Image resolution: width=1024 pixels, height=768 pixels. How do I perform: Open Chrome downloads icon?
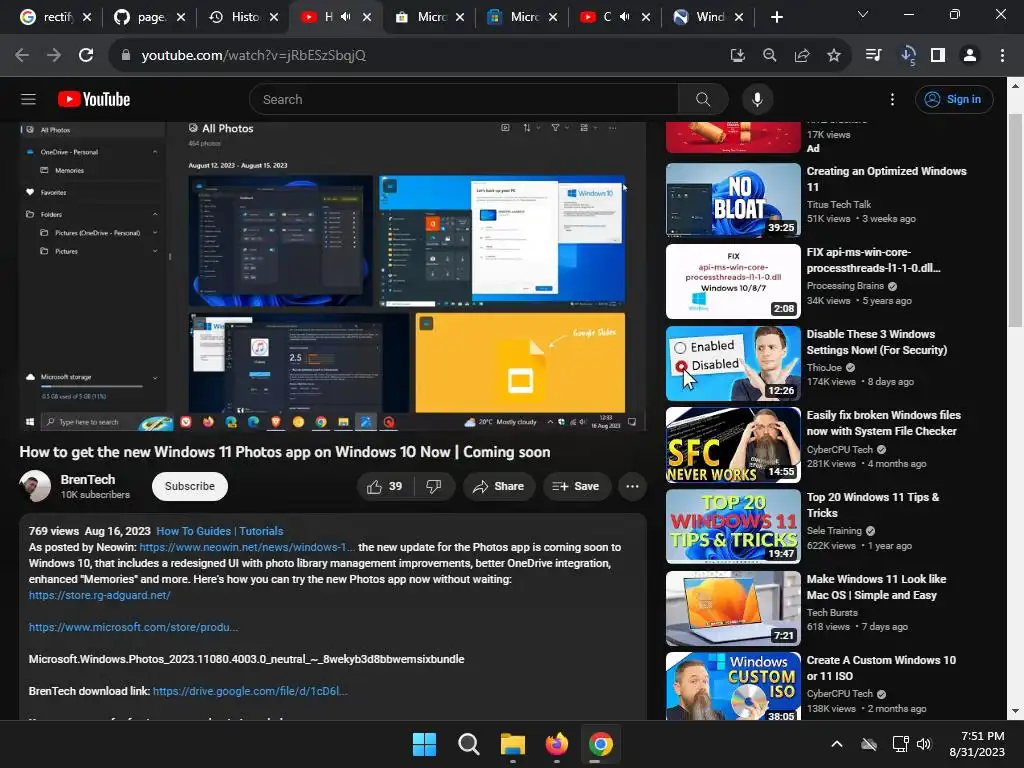pos(907,56)
